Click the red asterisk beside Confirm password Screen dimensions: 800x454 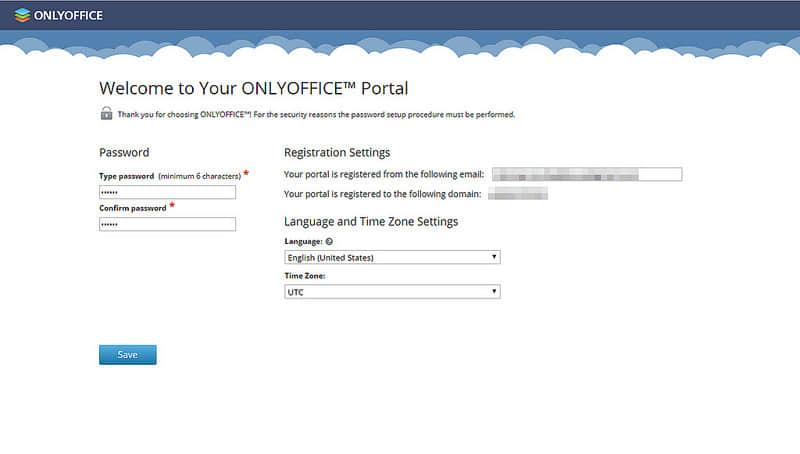[x=172, y=206]
